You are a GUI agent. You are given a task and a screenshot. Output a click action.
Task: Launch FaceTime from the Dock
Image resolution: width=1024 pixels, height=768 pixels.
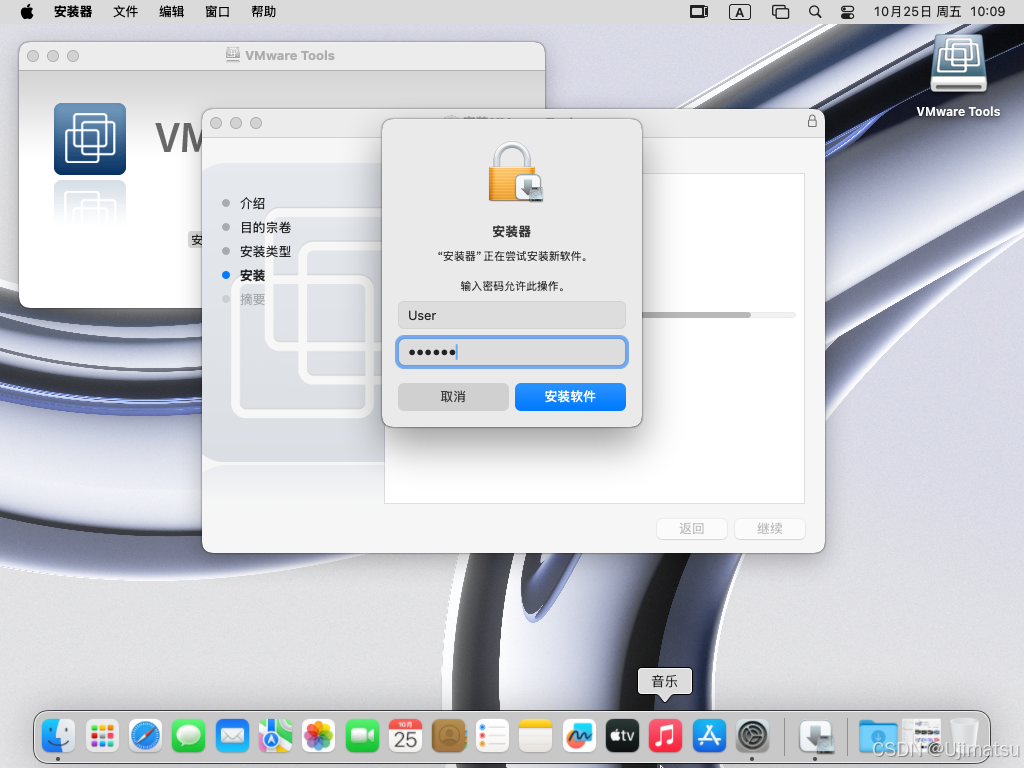click(x=362, y=735)
